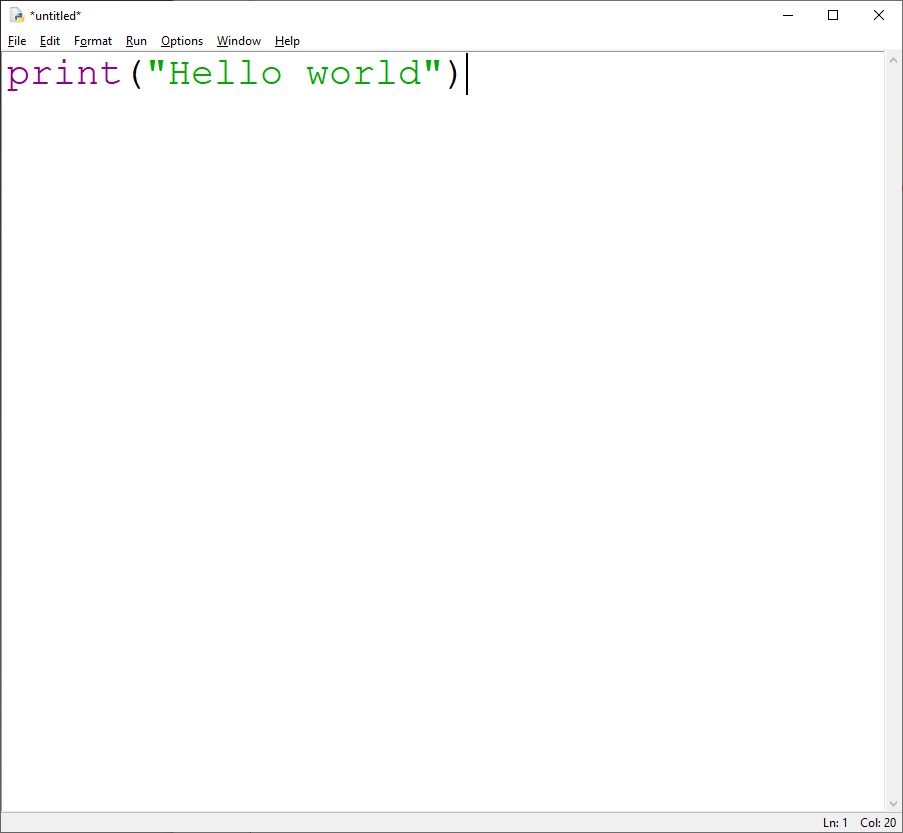This screenshot has height=833, width=903.
Task: Open the File menu
Action: [x=17, y=41]
